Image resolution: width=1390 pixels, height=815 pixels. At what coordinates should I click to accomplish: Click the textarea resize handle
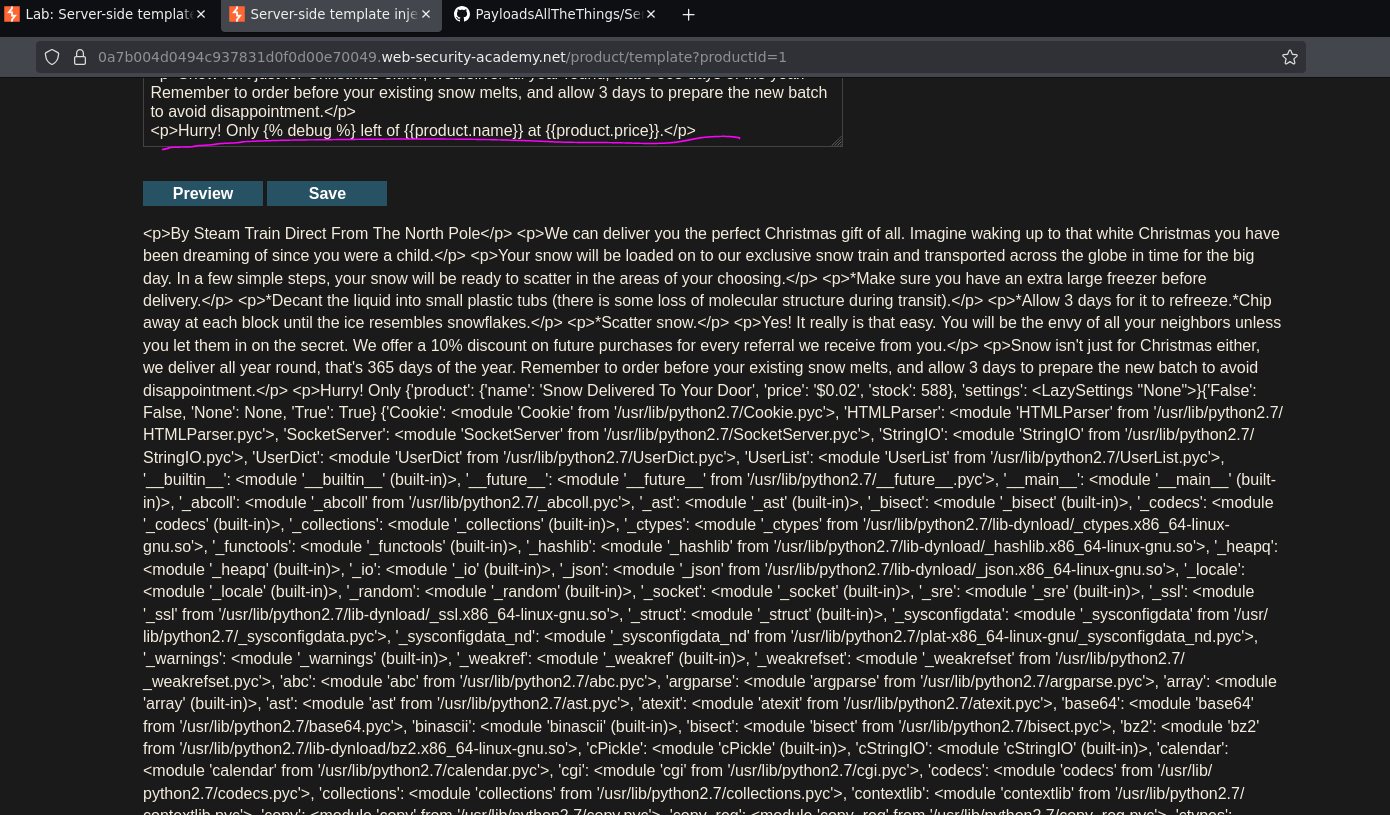pyautogui.click(x=836, y=141)
